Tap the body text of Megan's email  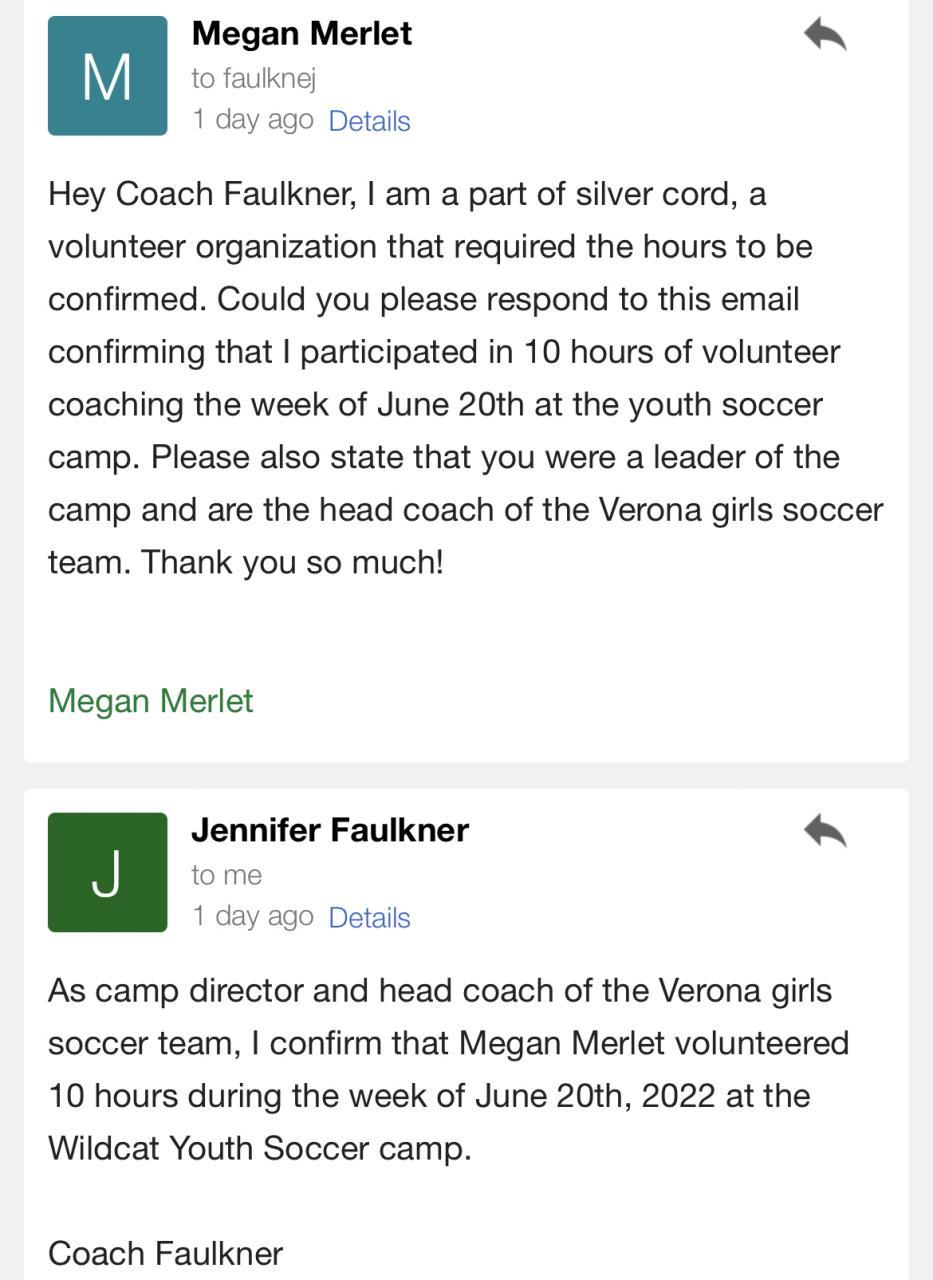[x=445, y=378]
